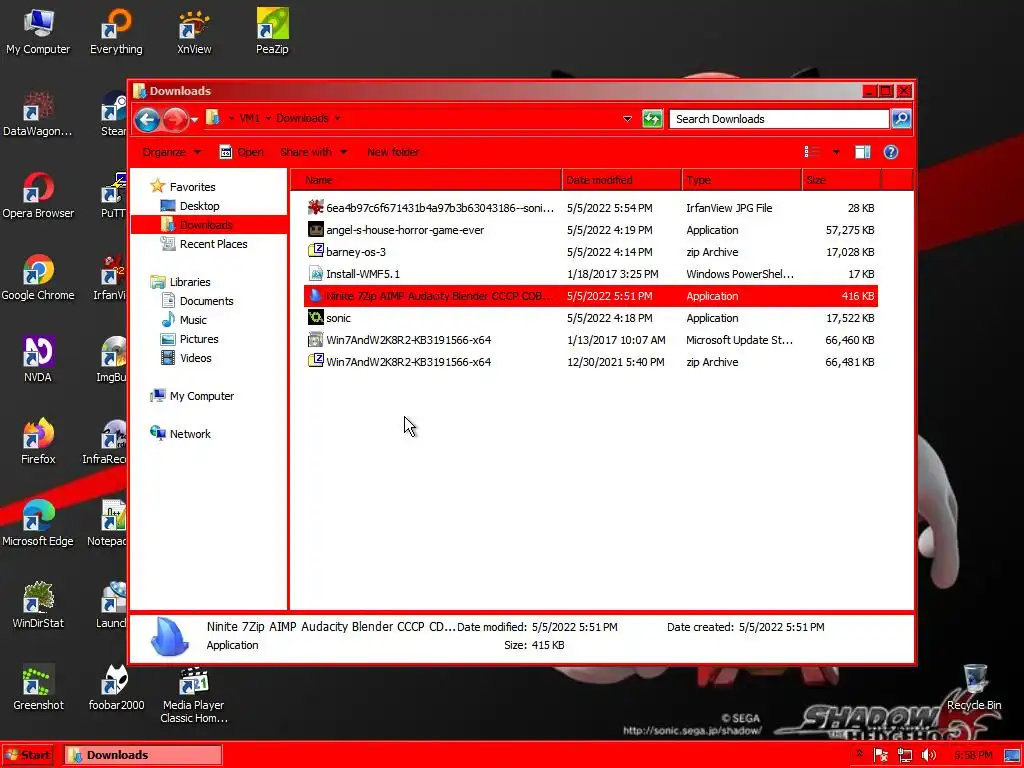The width and height of the screenshot is (1024, 768).
Task: Open Organize dropdown menu
Action: coord(172,152)
